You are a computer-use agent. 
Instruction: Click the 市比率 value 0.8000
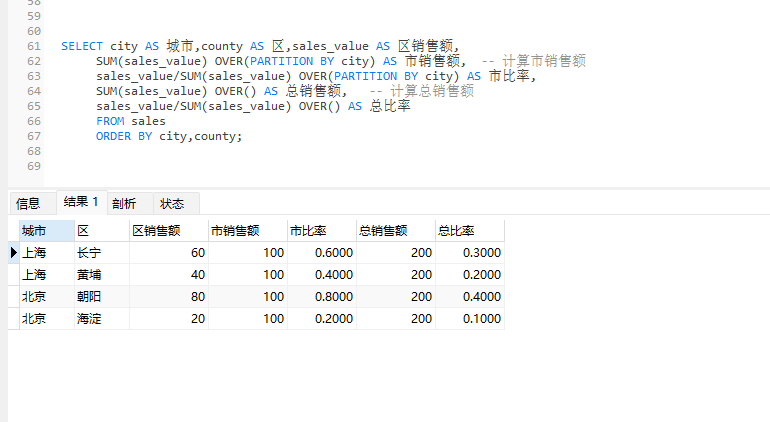[322, 297]
